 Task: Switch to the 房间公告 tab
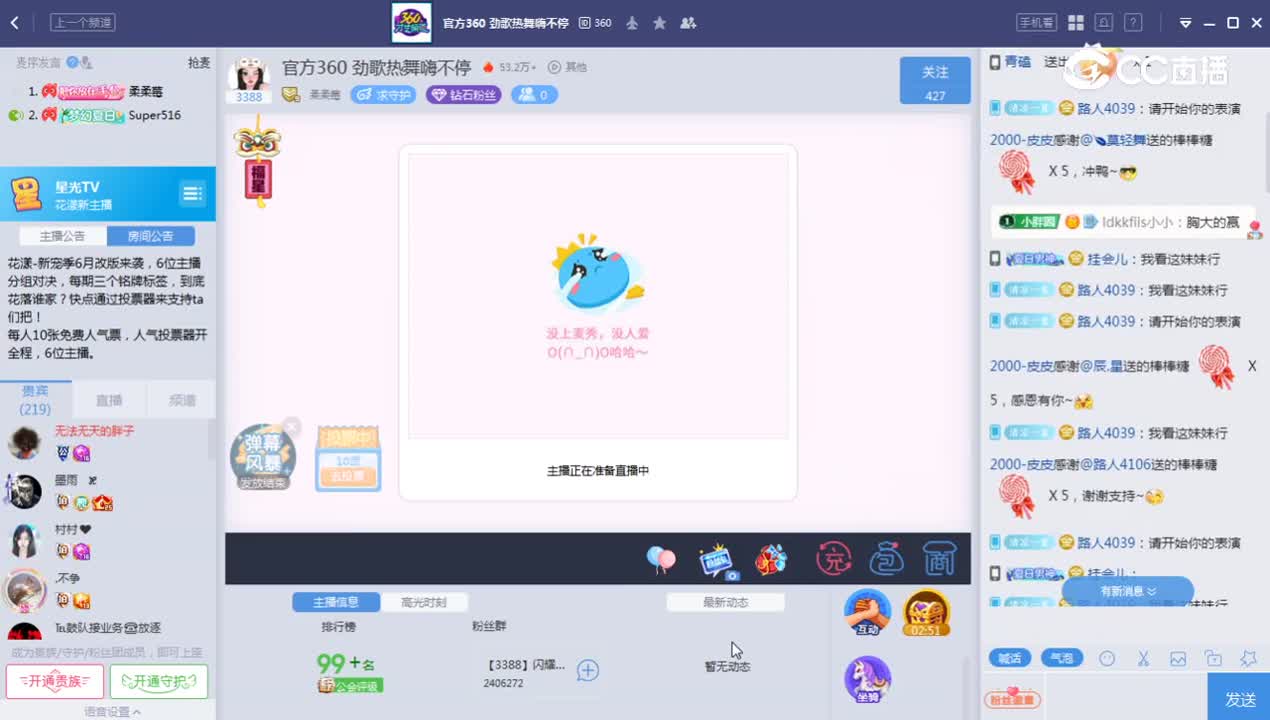[150, 236]
